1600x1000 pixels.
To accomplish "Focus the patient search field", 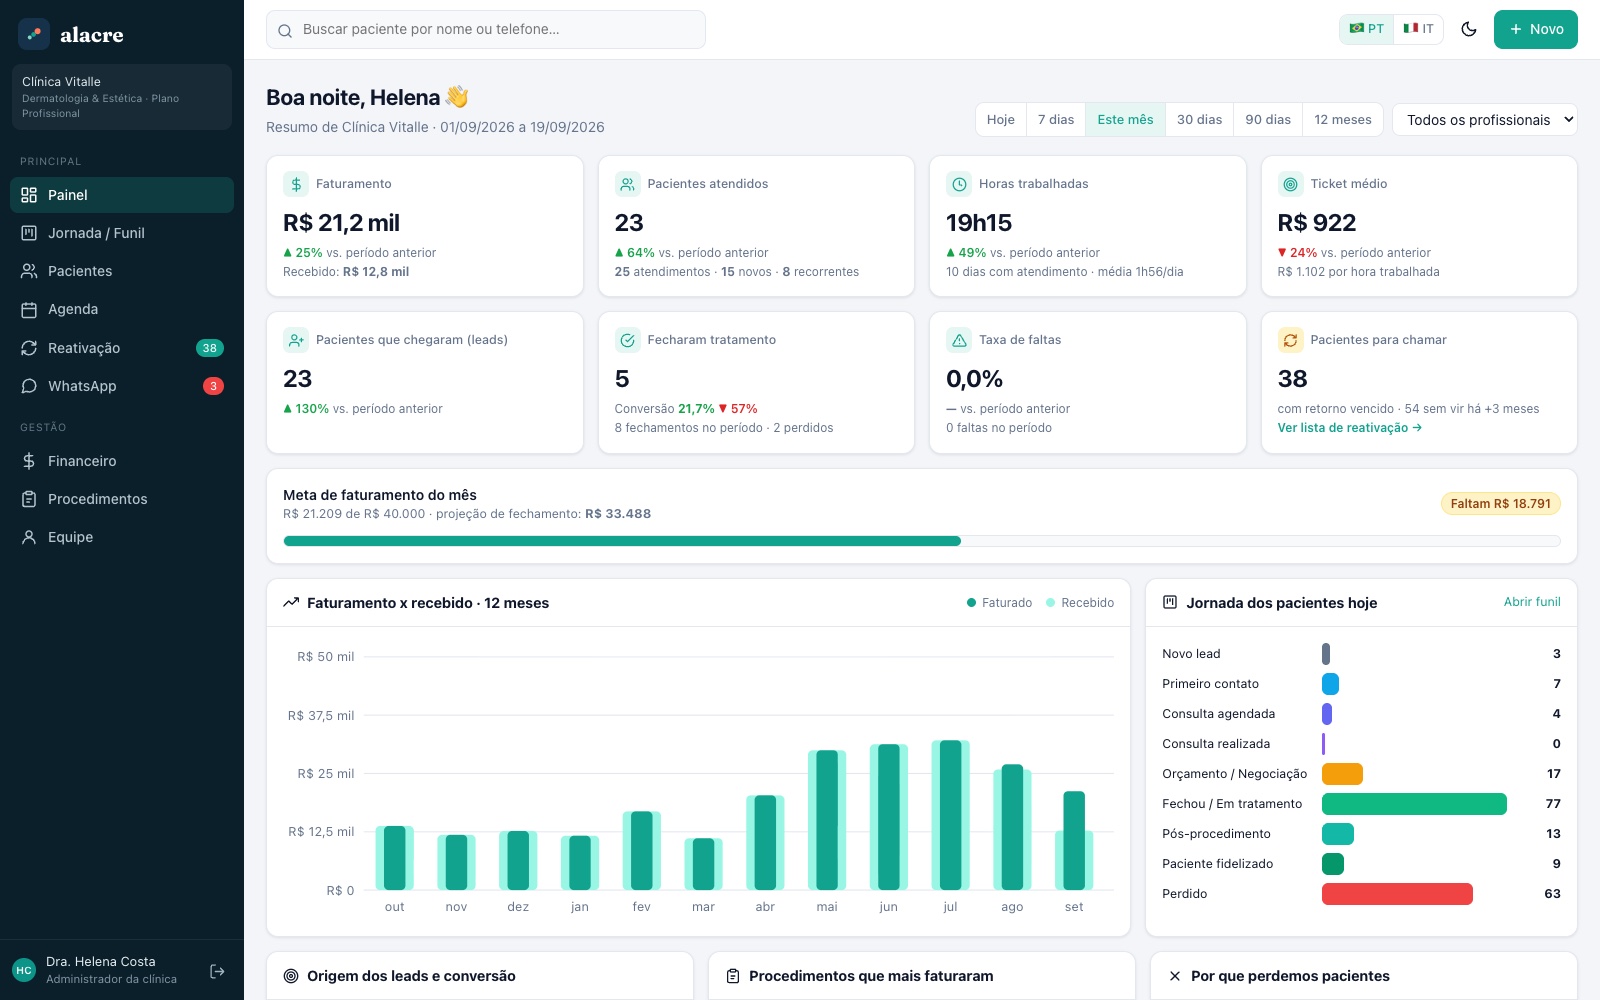I will pyautogui.click(x=486, y=30).
